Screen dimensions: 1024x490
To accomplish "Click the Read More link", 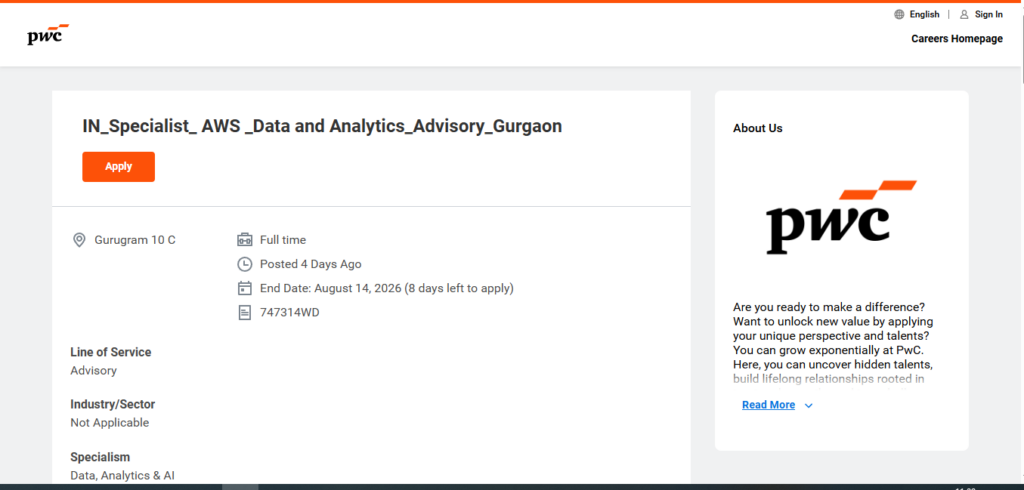I will coord(768,405).
